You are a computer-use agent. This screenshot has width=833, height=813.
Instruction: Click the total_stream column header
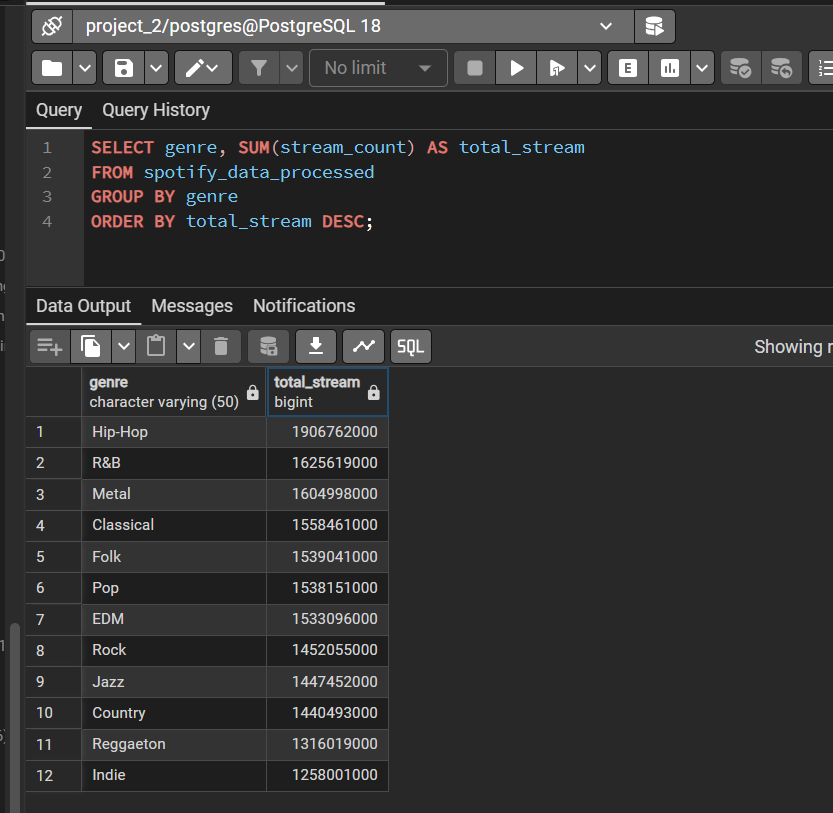(x=328, y=392)
